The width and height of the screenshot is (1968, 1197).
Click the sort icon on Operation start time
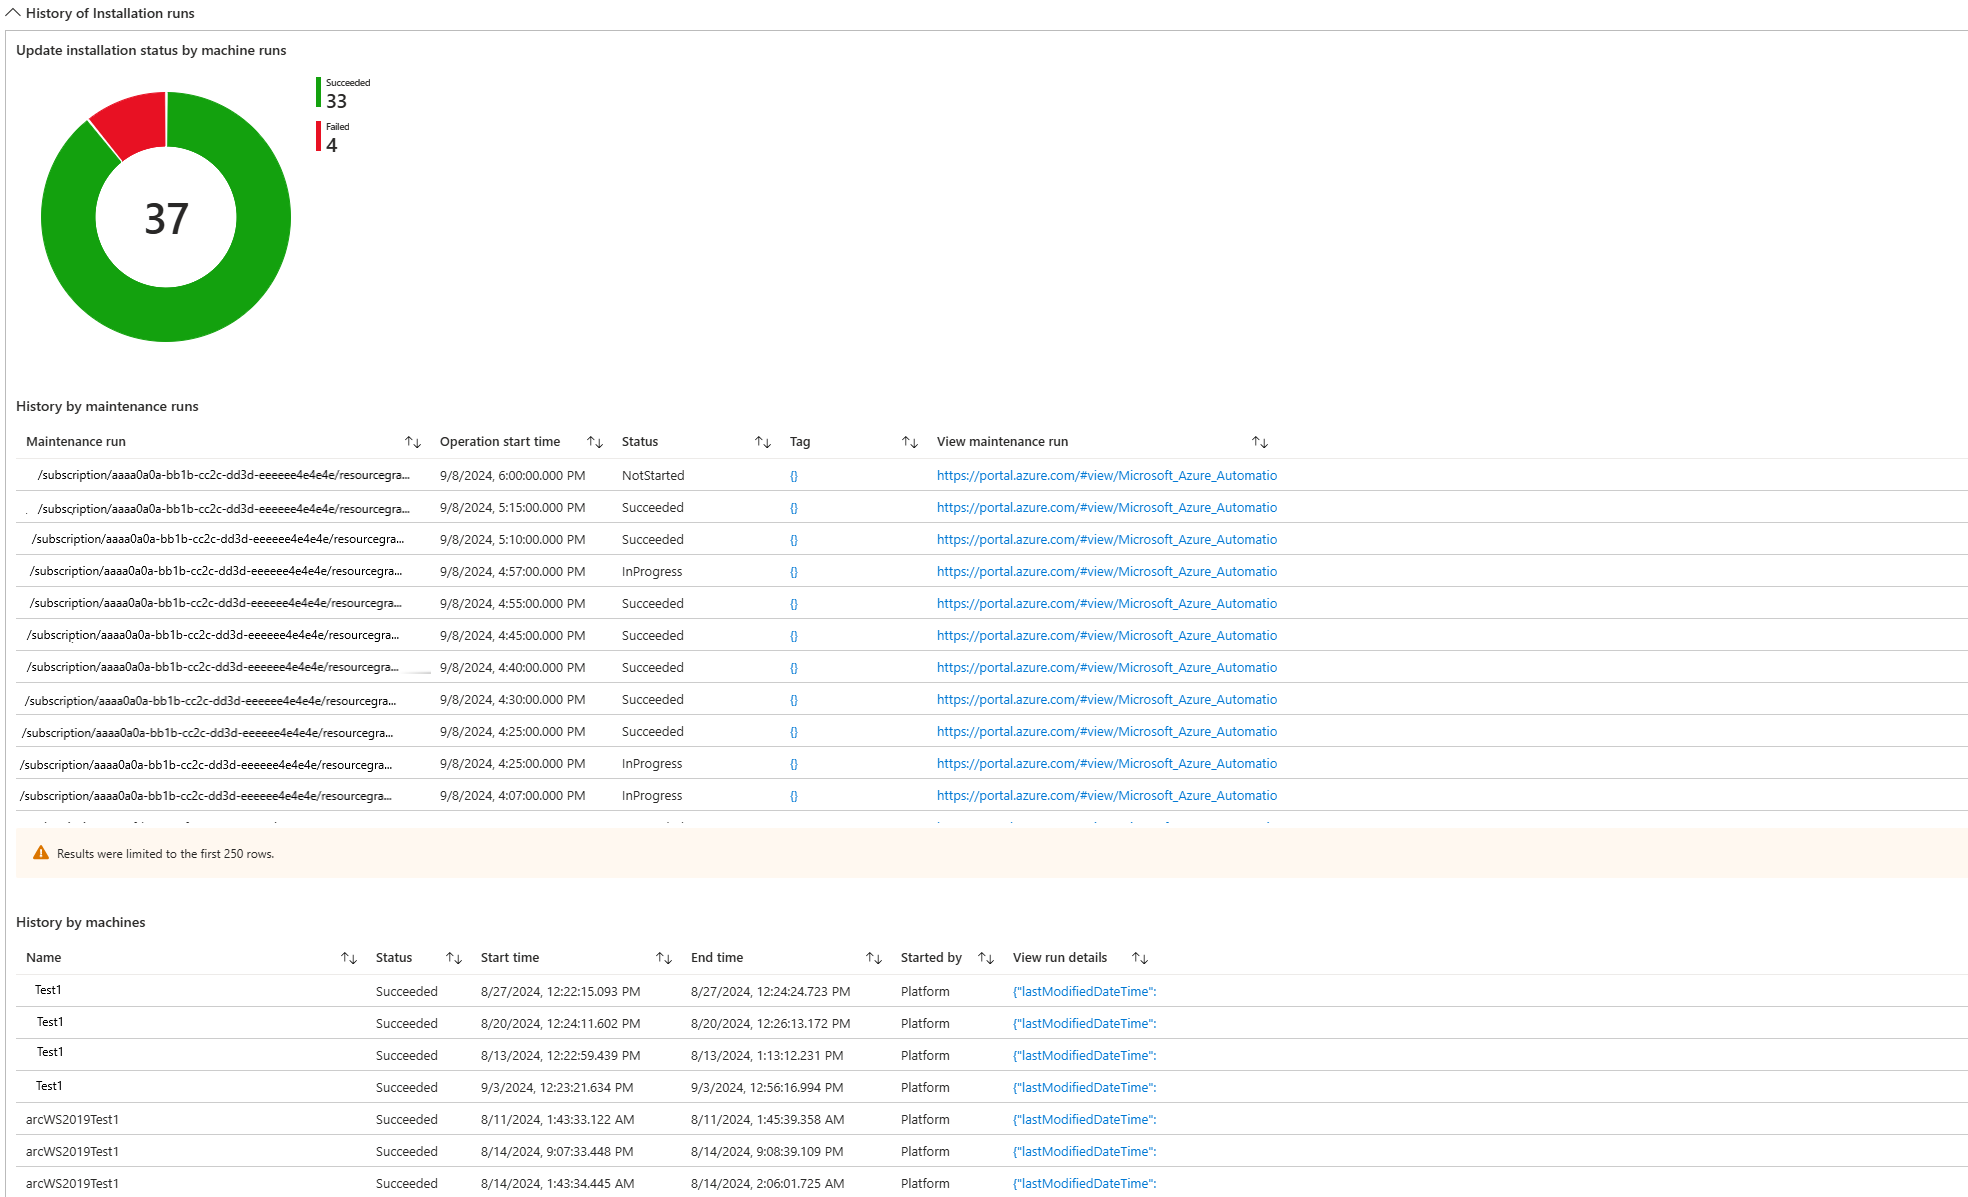click(590, 441)
